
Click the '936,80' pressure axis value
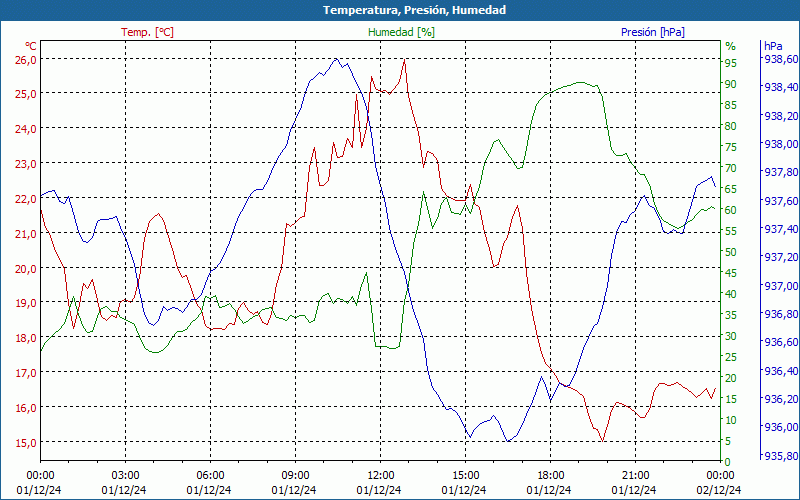780,314
